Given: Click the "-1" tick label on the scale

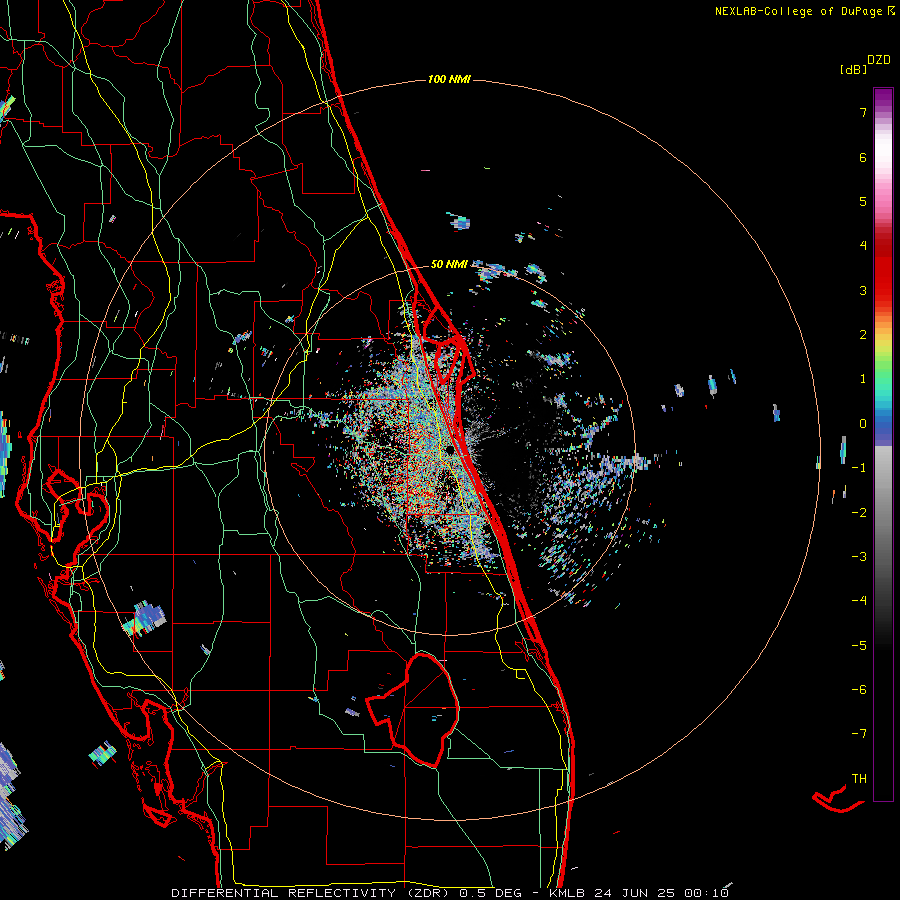Looking at the screenshot, I should point(859,468).
